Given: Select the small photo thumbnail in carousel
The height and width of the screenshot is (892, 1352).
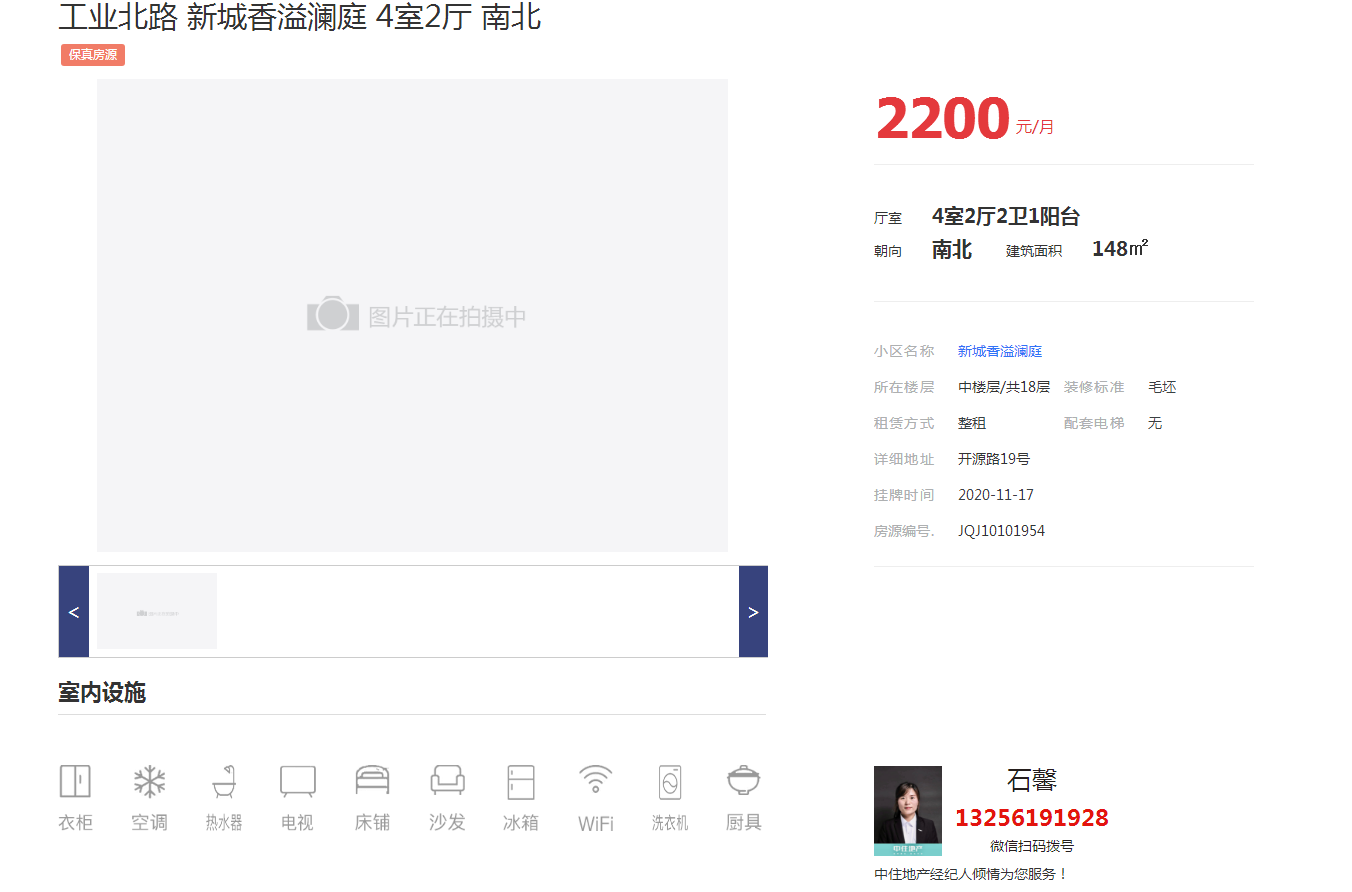Looking at the screenshot, I should click(x=157, y=611).
